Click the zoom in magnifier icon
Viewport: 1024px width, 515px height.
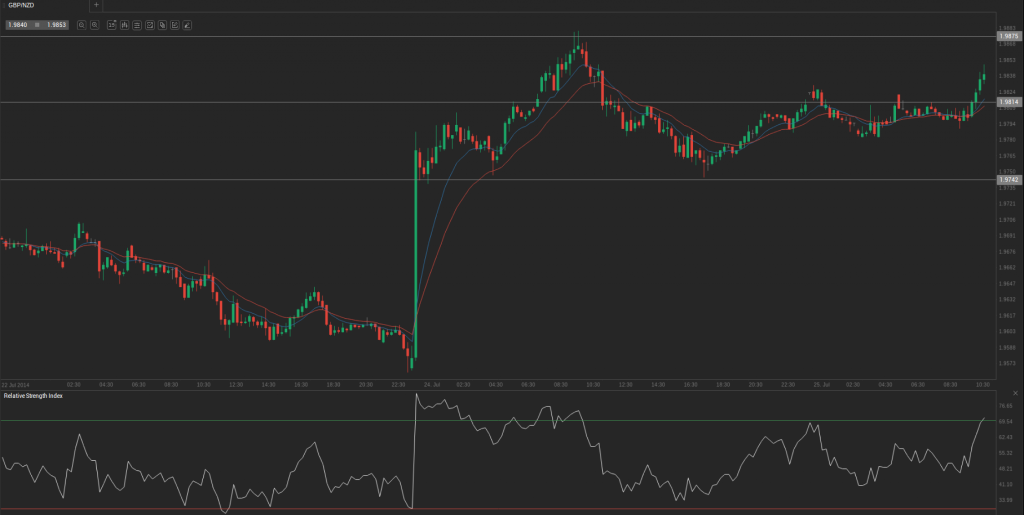tap(94, 25)
